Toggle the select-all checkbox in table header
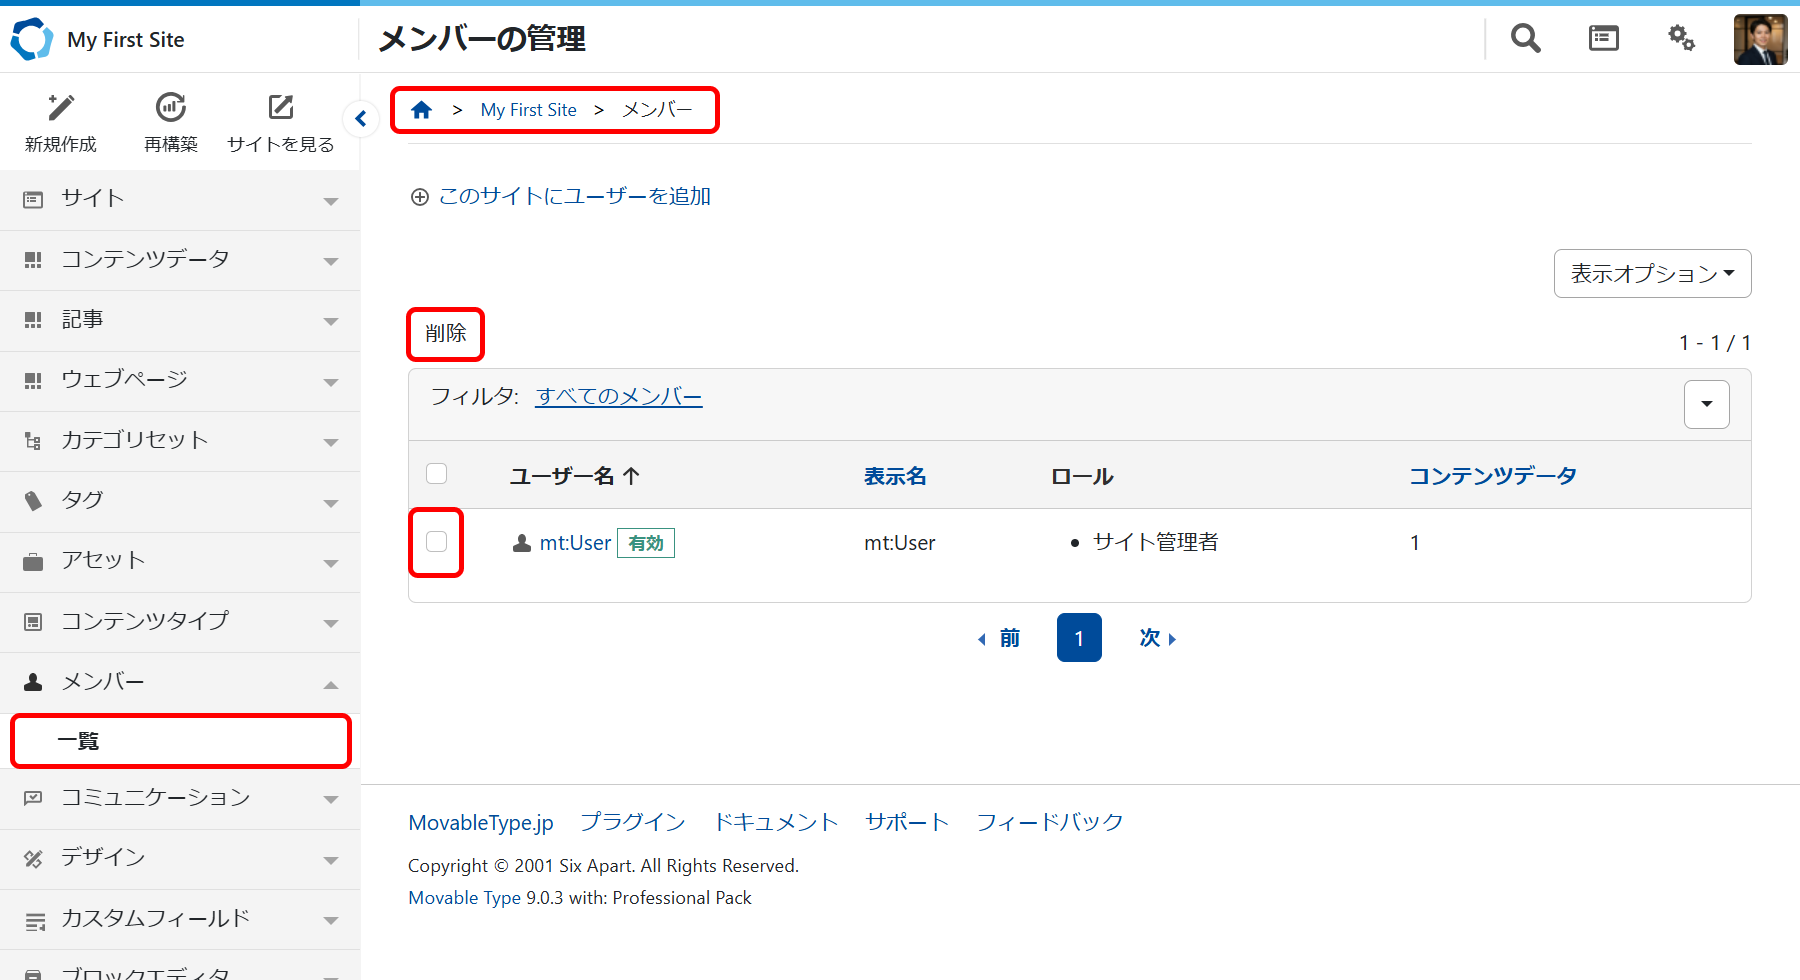The height and width of the screenshot is (980, 1800). pyautogui.click(x=437, y=474)
